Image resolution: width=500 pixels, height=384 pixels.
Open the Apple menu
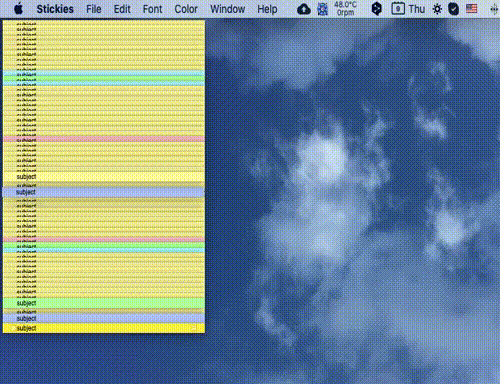coord(19,9)
